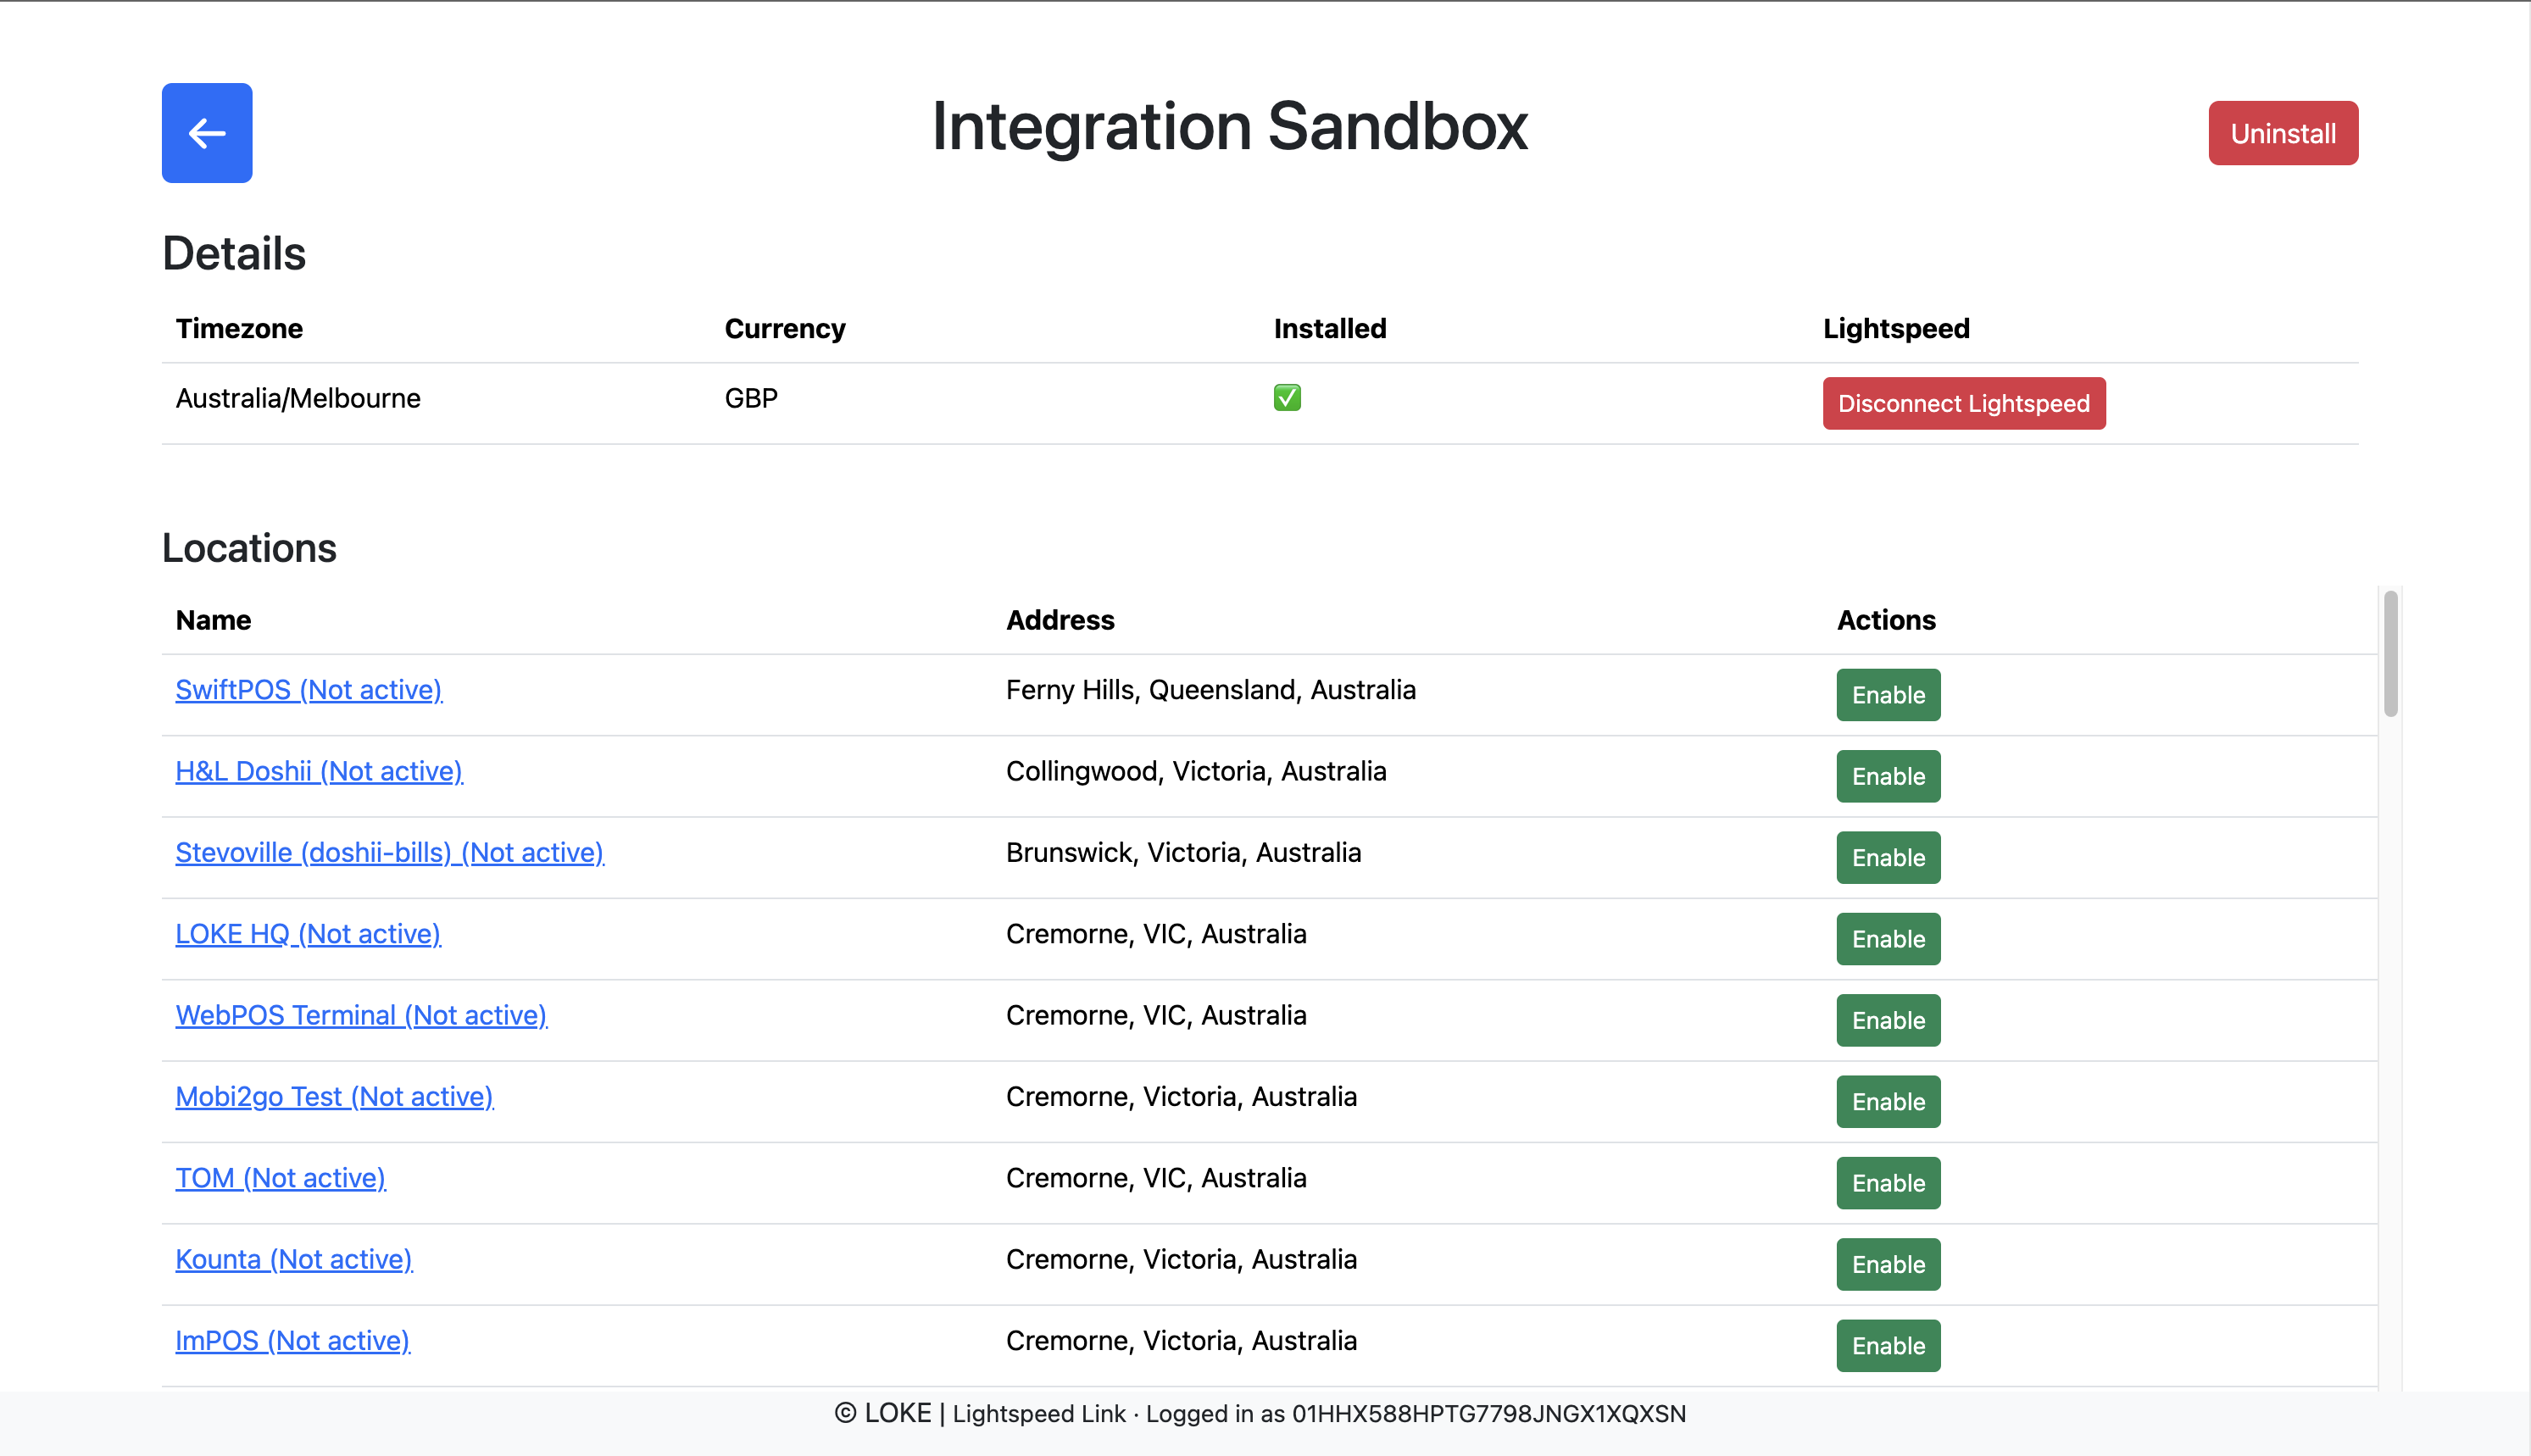Enable the Stevoville (doshii-bills) location
This screenshot has height=1456, width=2531.
point(1888,857)
